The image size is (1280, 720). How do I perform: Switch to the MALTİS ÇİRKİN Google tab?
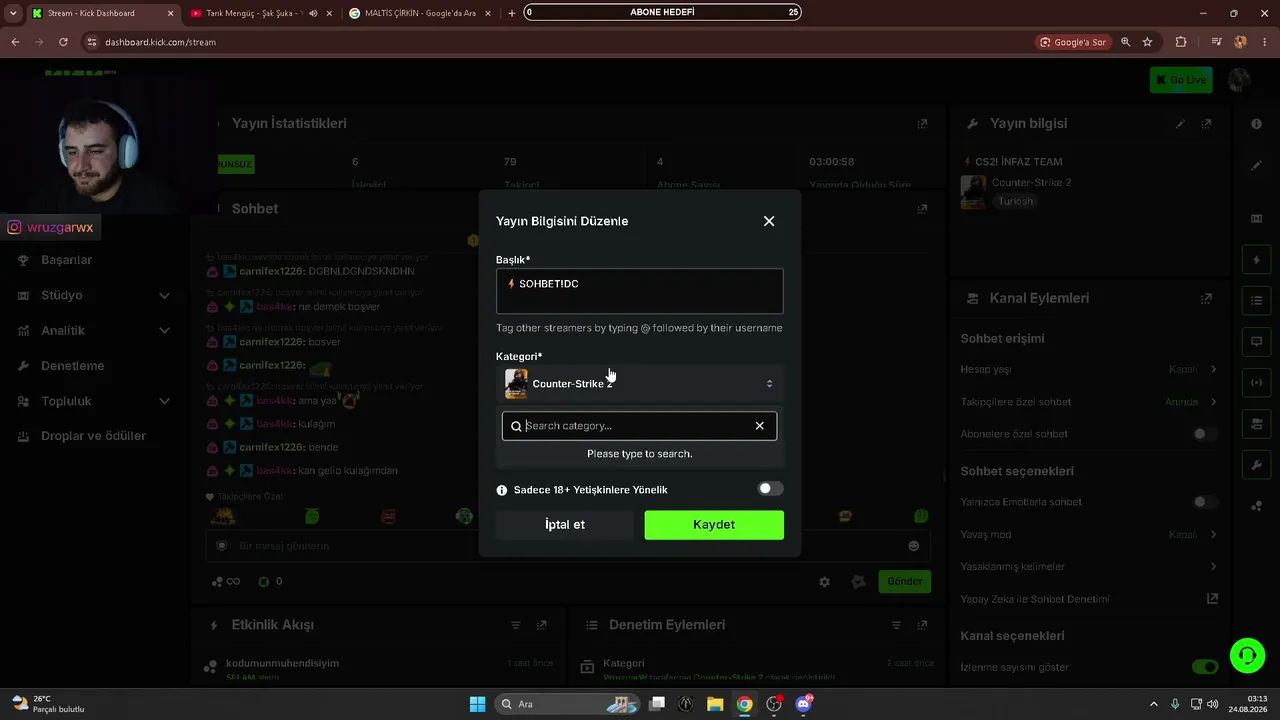tap(420, 13)
